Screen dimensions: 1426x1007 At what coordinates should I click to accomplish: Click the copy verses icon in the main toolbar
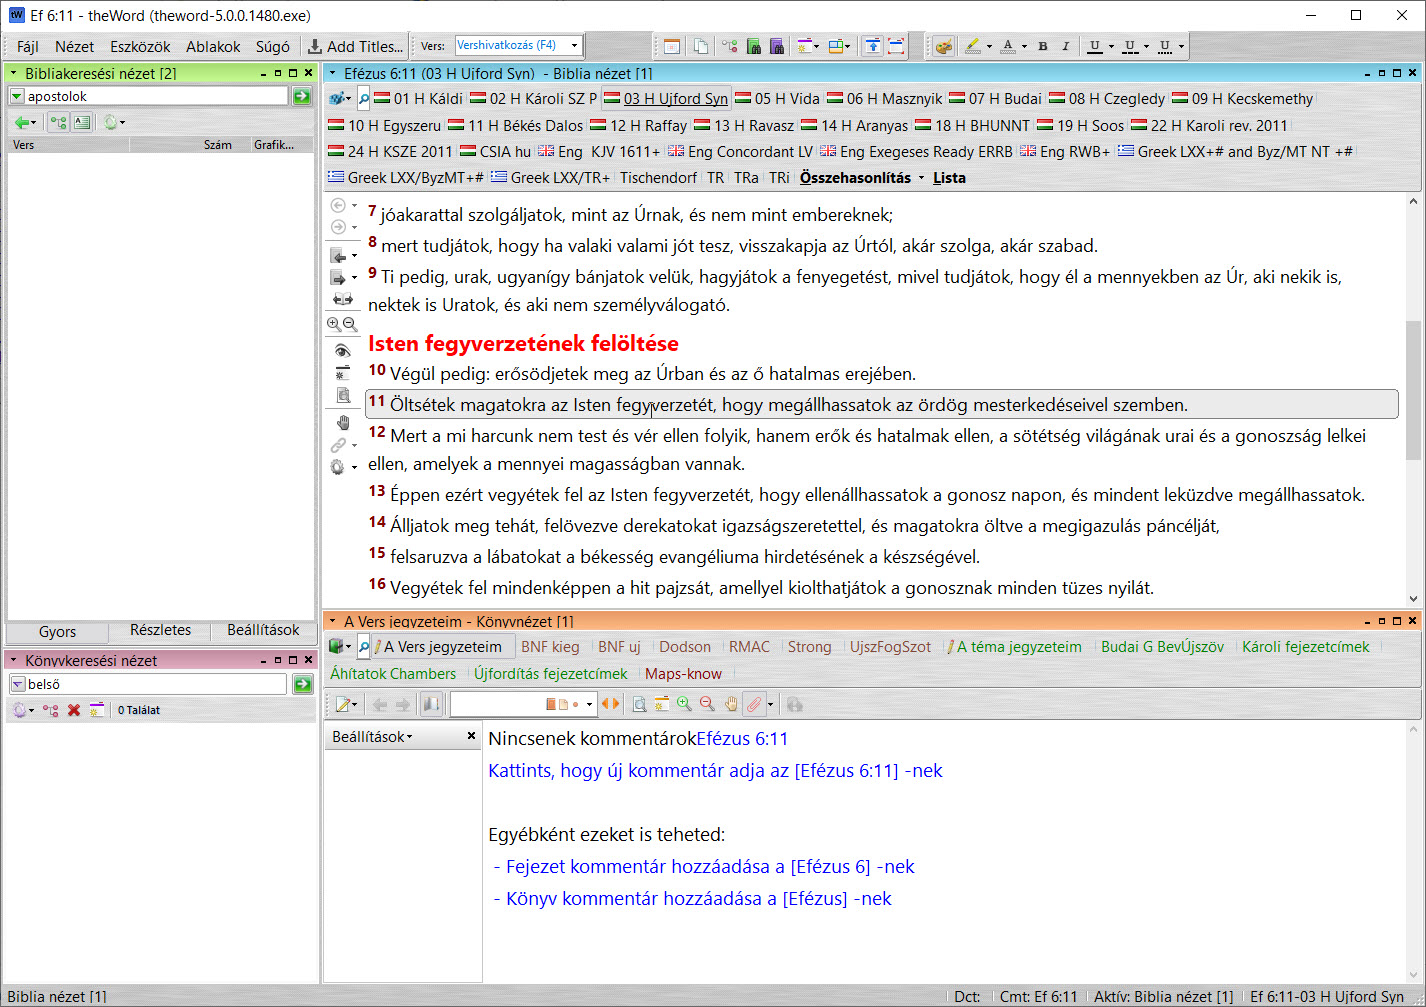(701, 46)
